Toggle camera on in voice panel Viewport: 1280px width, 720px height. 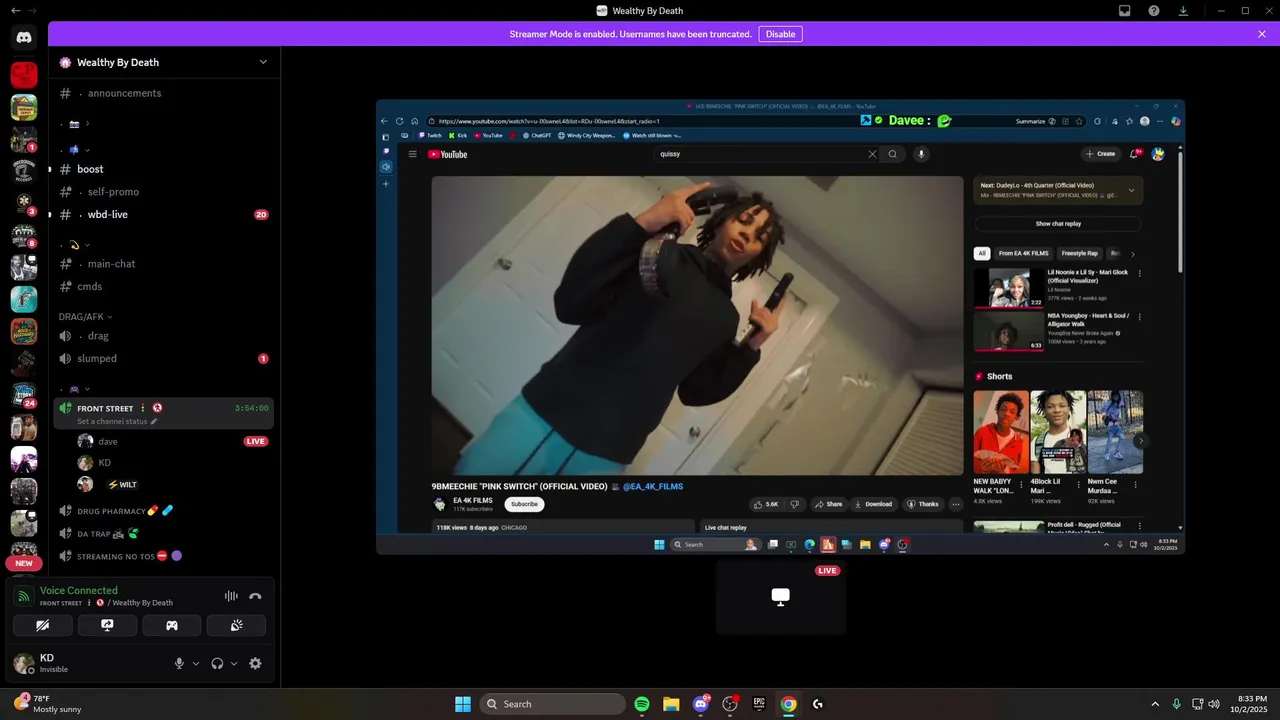pyautogui.click(x=43, y=625)
